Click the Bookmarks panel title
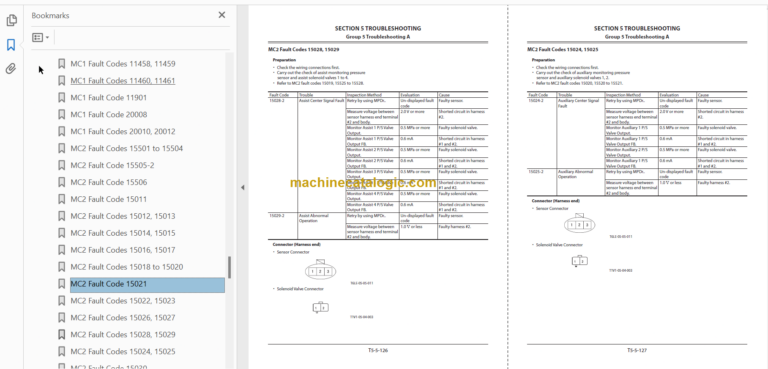Viewport: 768px width, 369px height. pyautogui.click(x=50, y=16)
